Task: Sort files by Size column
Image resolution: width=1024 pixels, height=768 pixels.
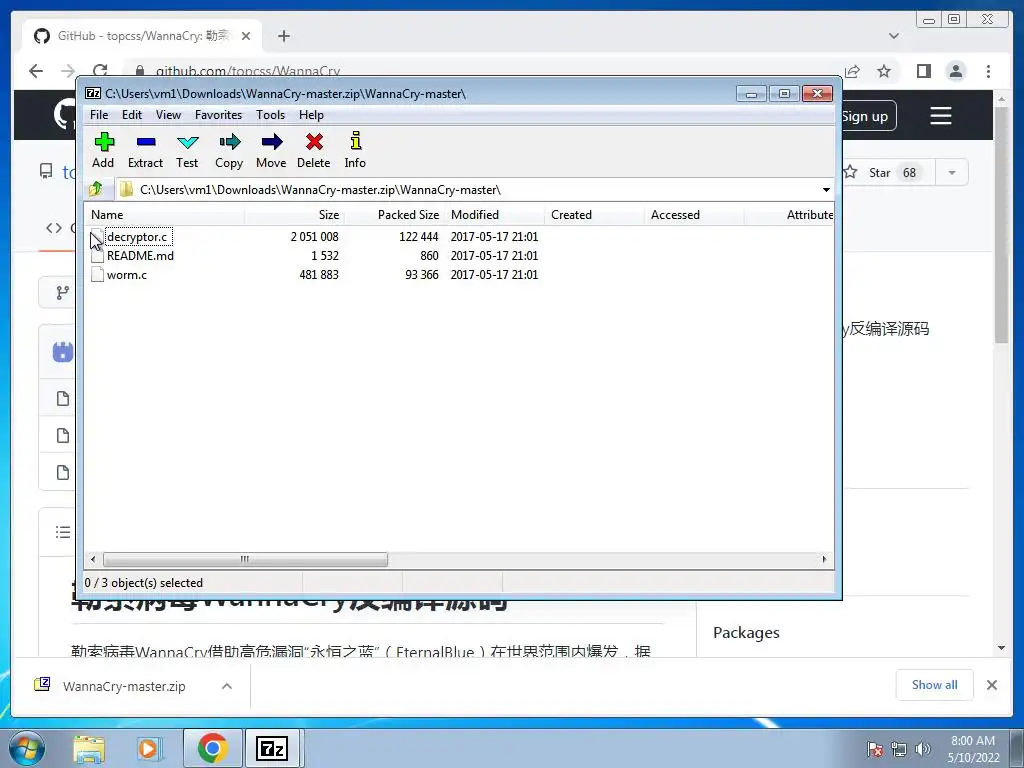Action: coord(295,215)
